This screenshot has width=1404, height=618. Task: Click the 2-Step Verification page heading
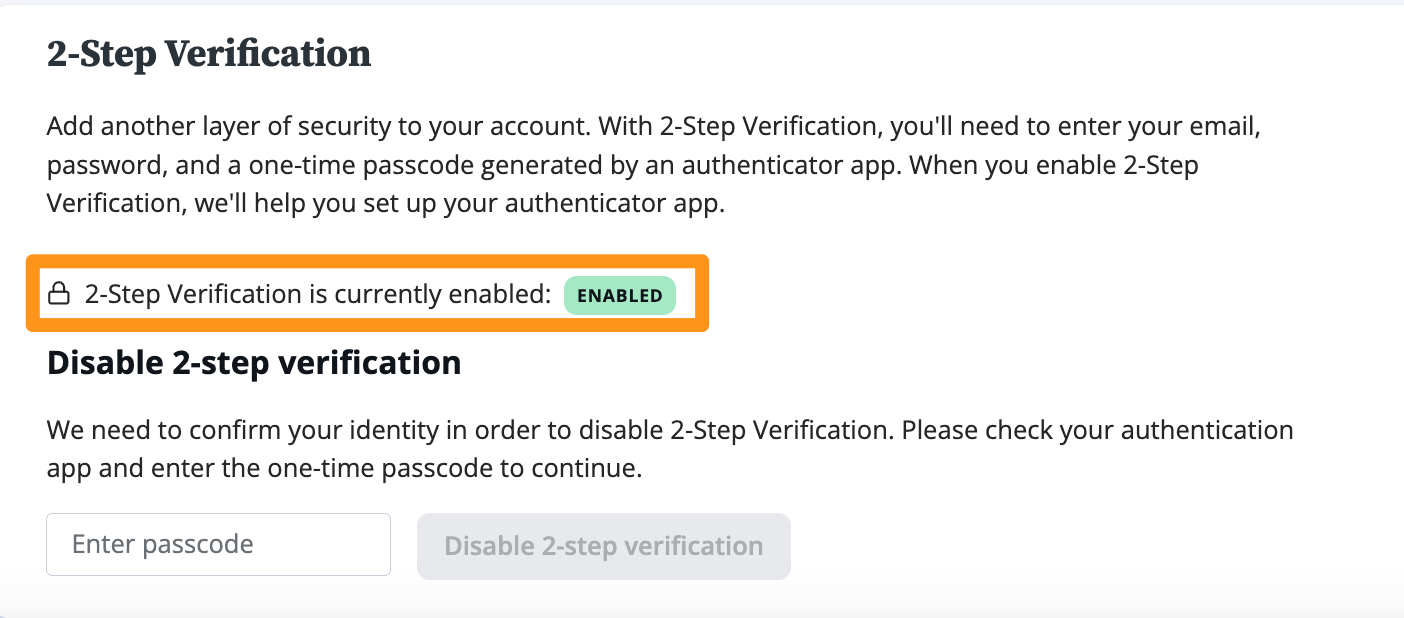(209, 53)
